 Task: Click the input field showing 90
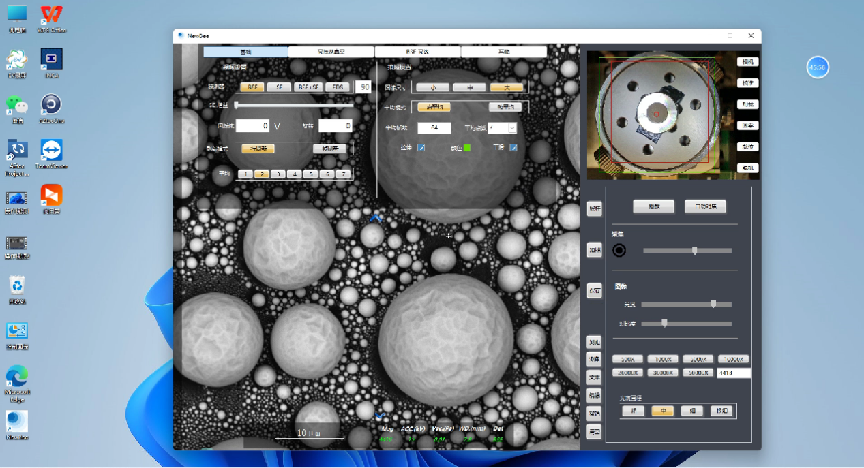point(365,87)
